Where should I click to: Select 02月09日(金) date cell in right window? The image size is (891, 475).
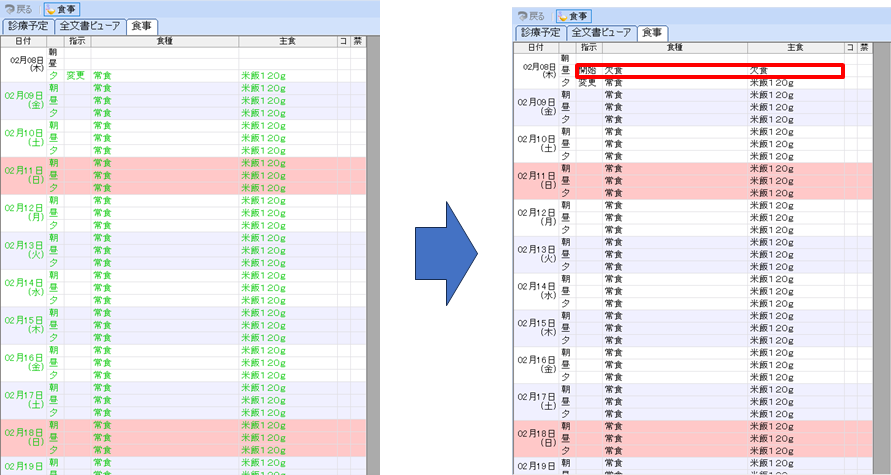coord(536,107)
